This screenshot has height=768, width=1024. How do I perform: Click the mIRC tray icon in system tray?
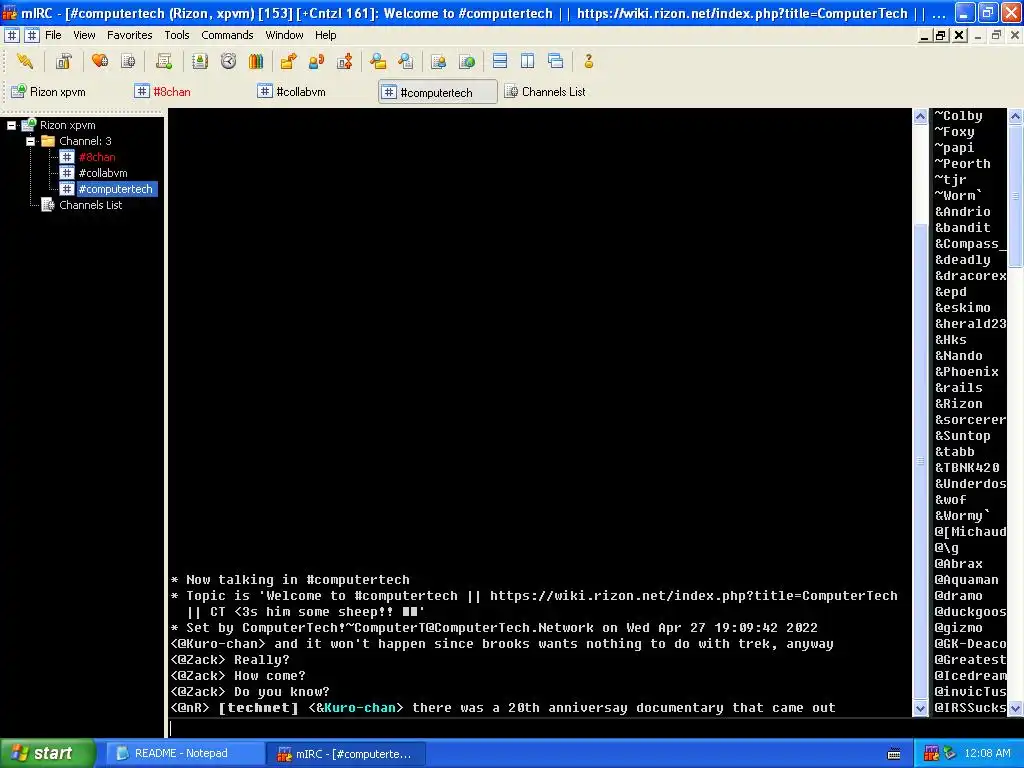click(x=931, y=754)
